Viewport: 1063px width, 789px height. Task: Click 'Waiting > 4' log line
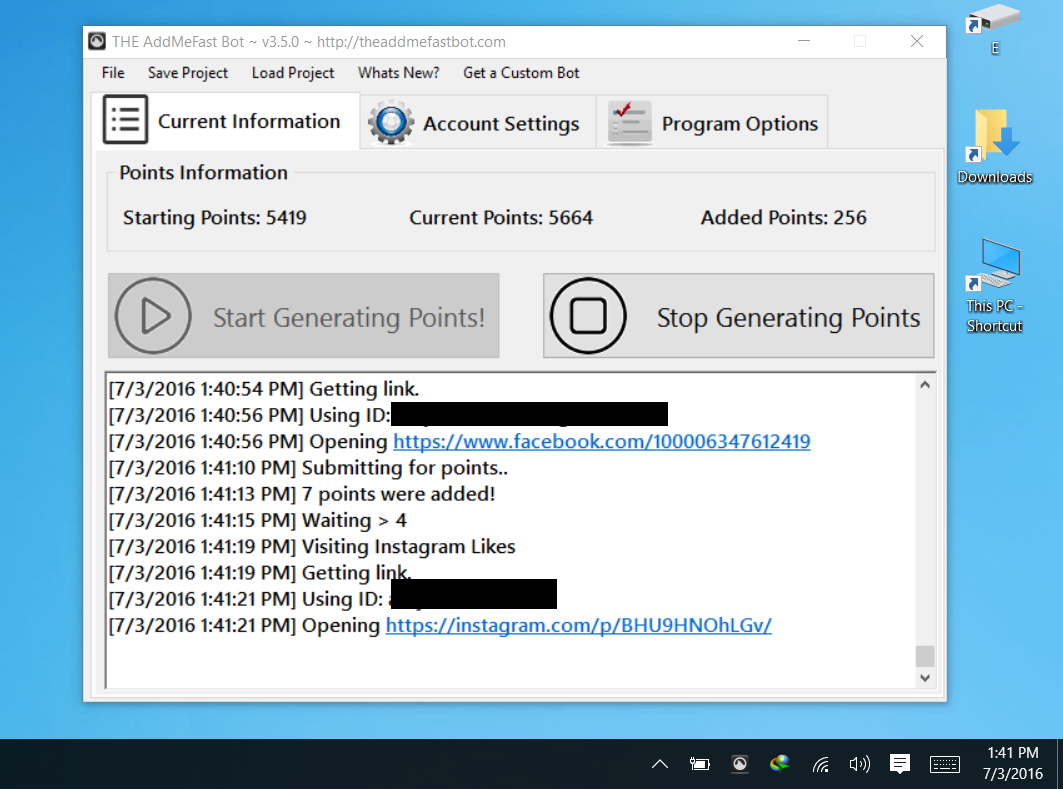[258, 521]
